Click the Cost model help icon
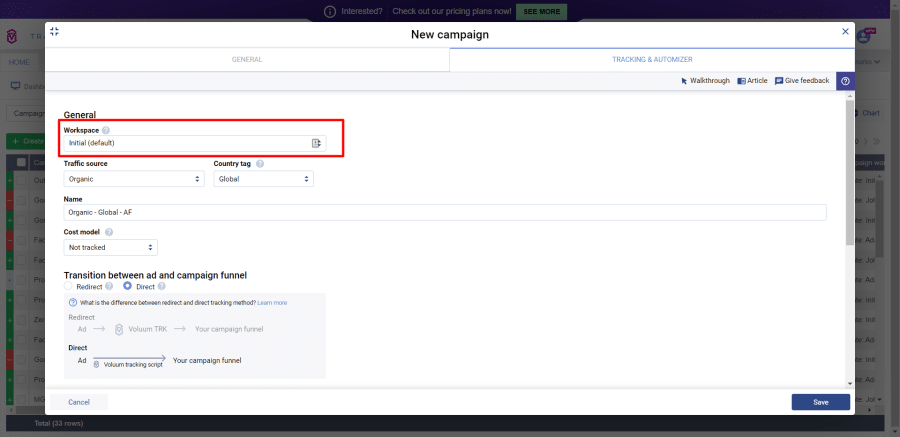Image resolution: width=900 pixels, height=437 pixels. click(x=109, y=232)
